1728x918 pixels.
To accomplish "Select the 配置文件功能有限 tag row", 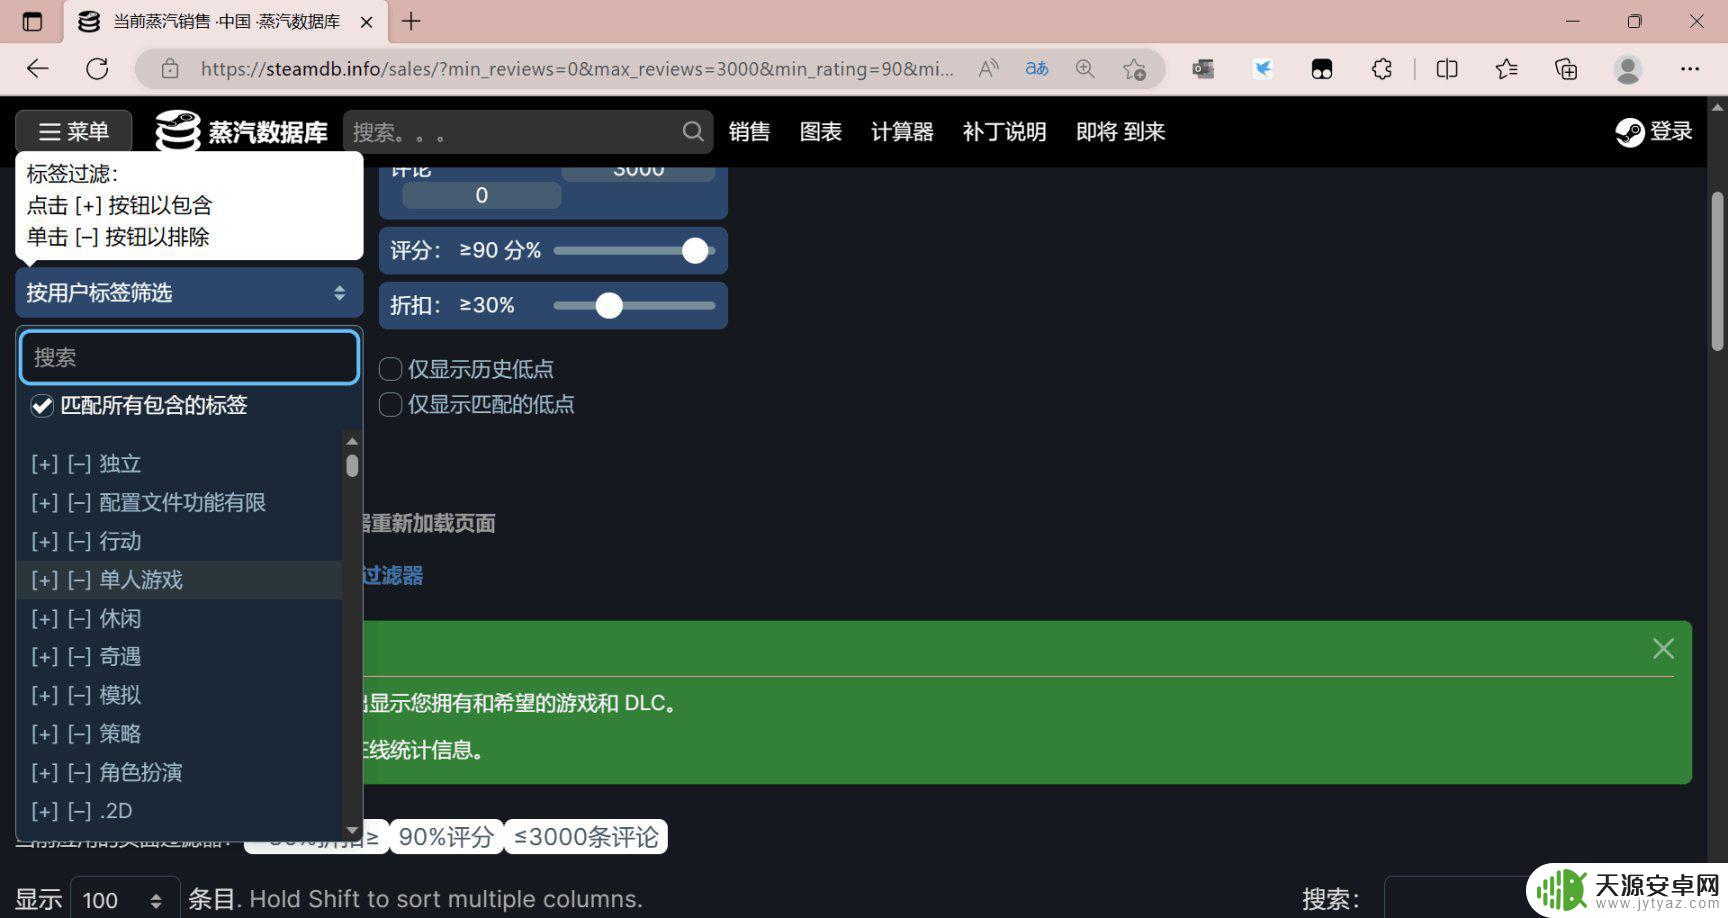I will 179,503.
